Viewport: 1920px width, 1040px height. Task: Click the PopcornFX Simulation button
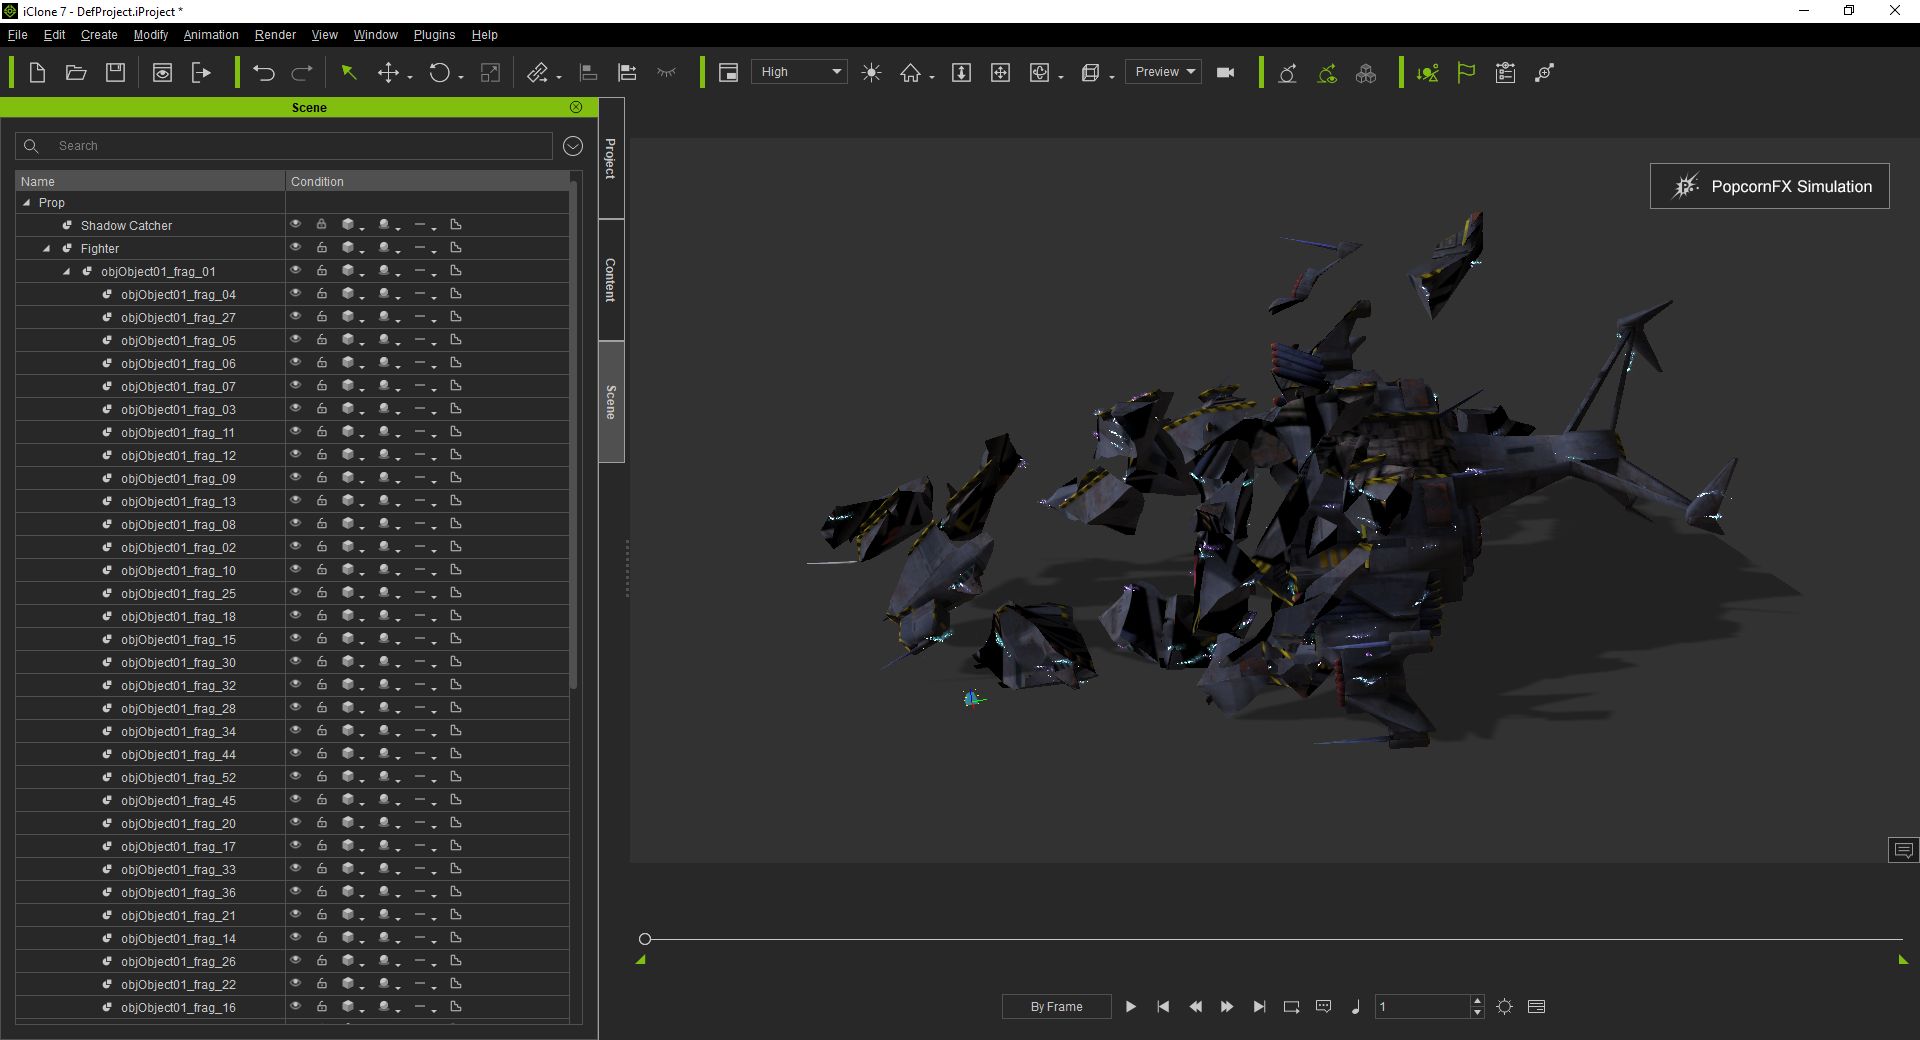(1769, 186)
